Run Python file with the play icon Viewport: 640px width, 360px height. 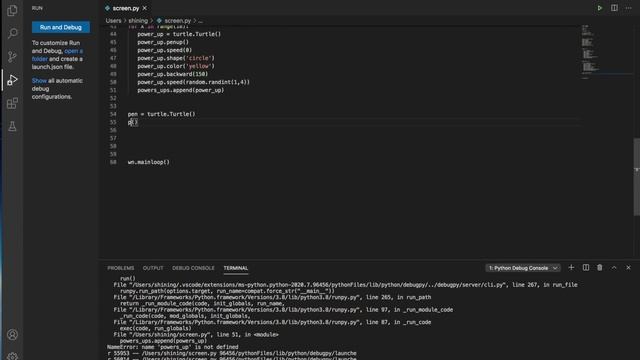pos(600,8)
